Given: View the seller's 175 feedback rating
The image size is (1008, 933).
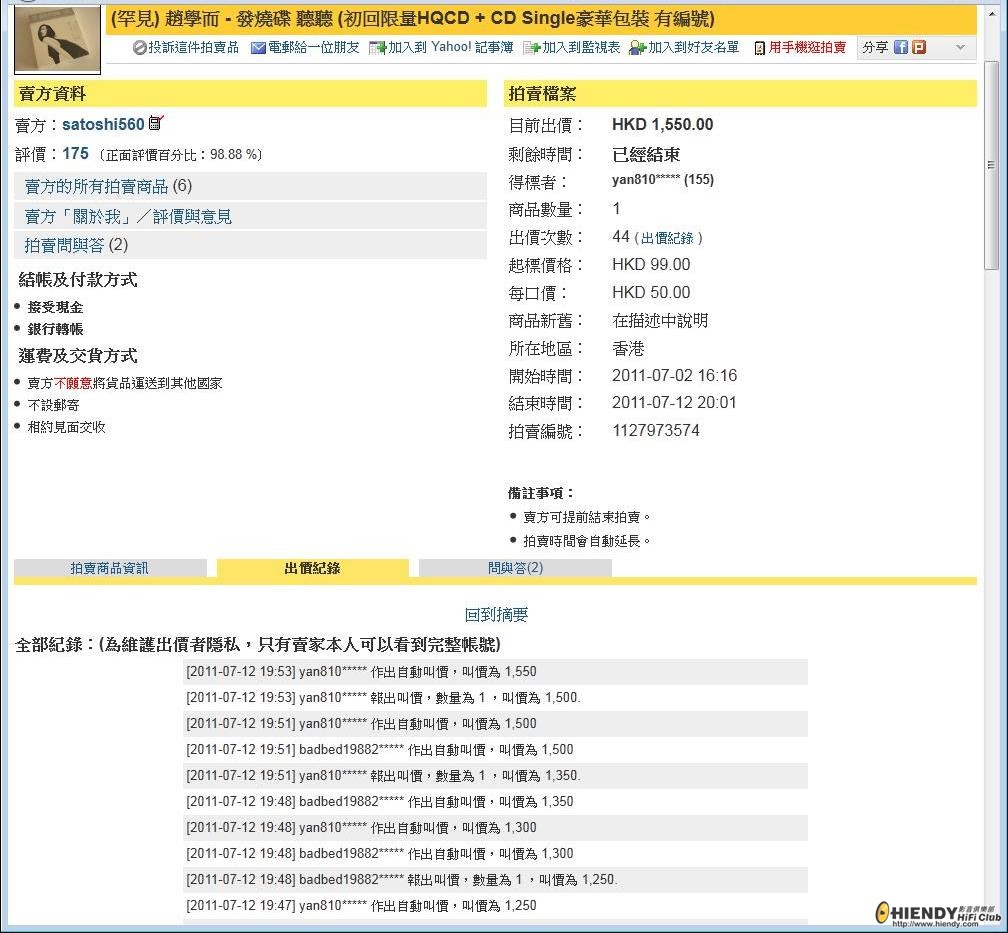Looking at the screenshot, I should 75,152.
